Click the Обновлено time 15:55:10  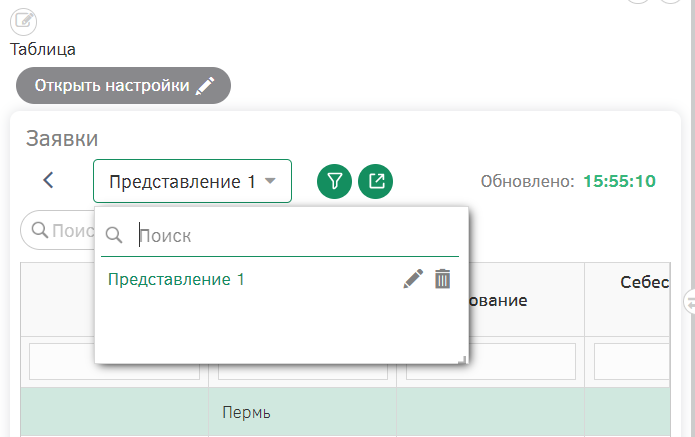[x=619, y=181]
